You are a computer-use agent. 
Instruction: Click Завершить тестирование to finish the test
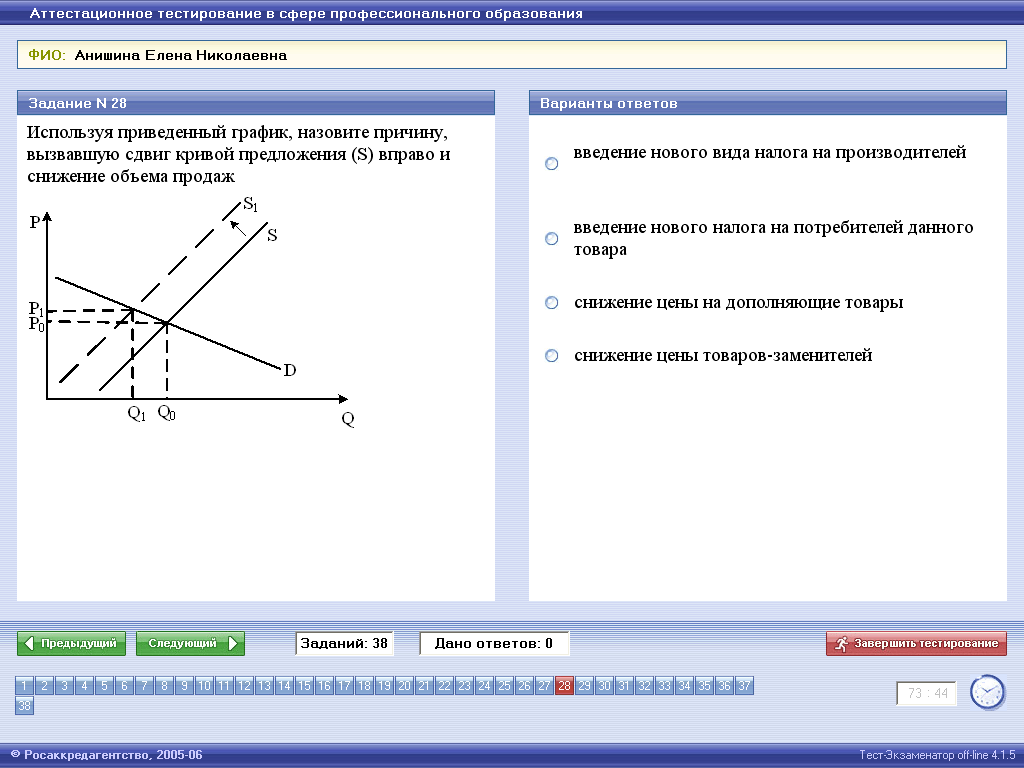916,643
